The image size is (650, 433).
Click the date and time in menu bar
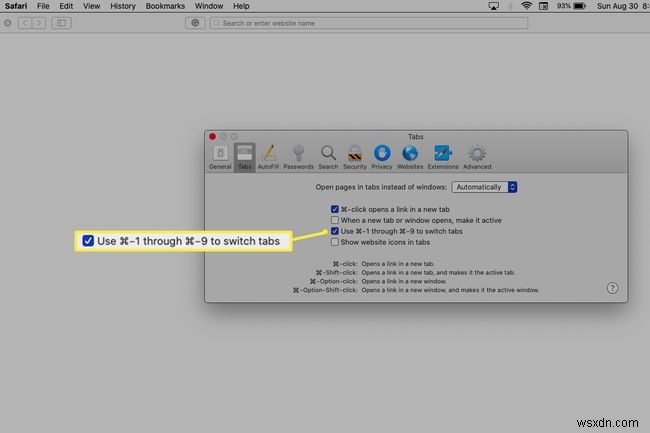click(623, 6)
